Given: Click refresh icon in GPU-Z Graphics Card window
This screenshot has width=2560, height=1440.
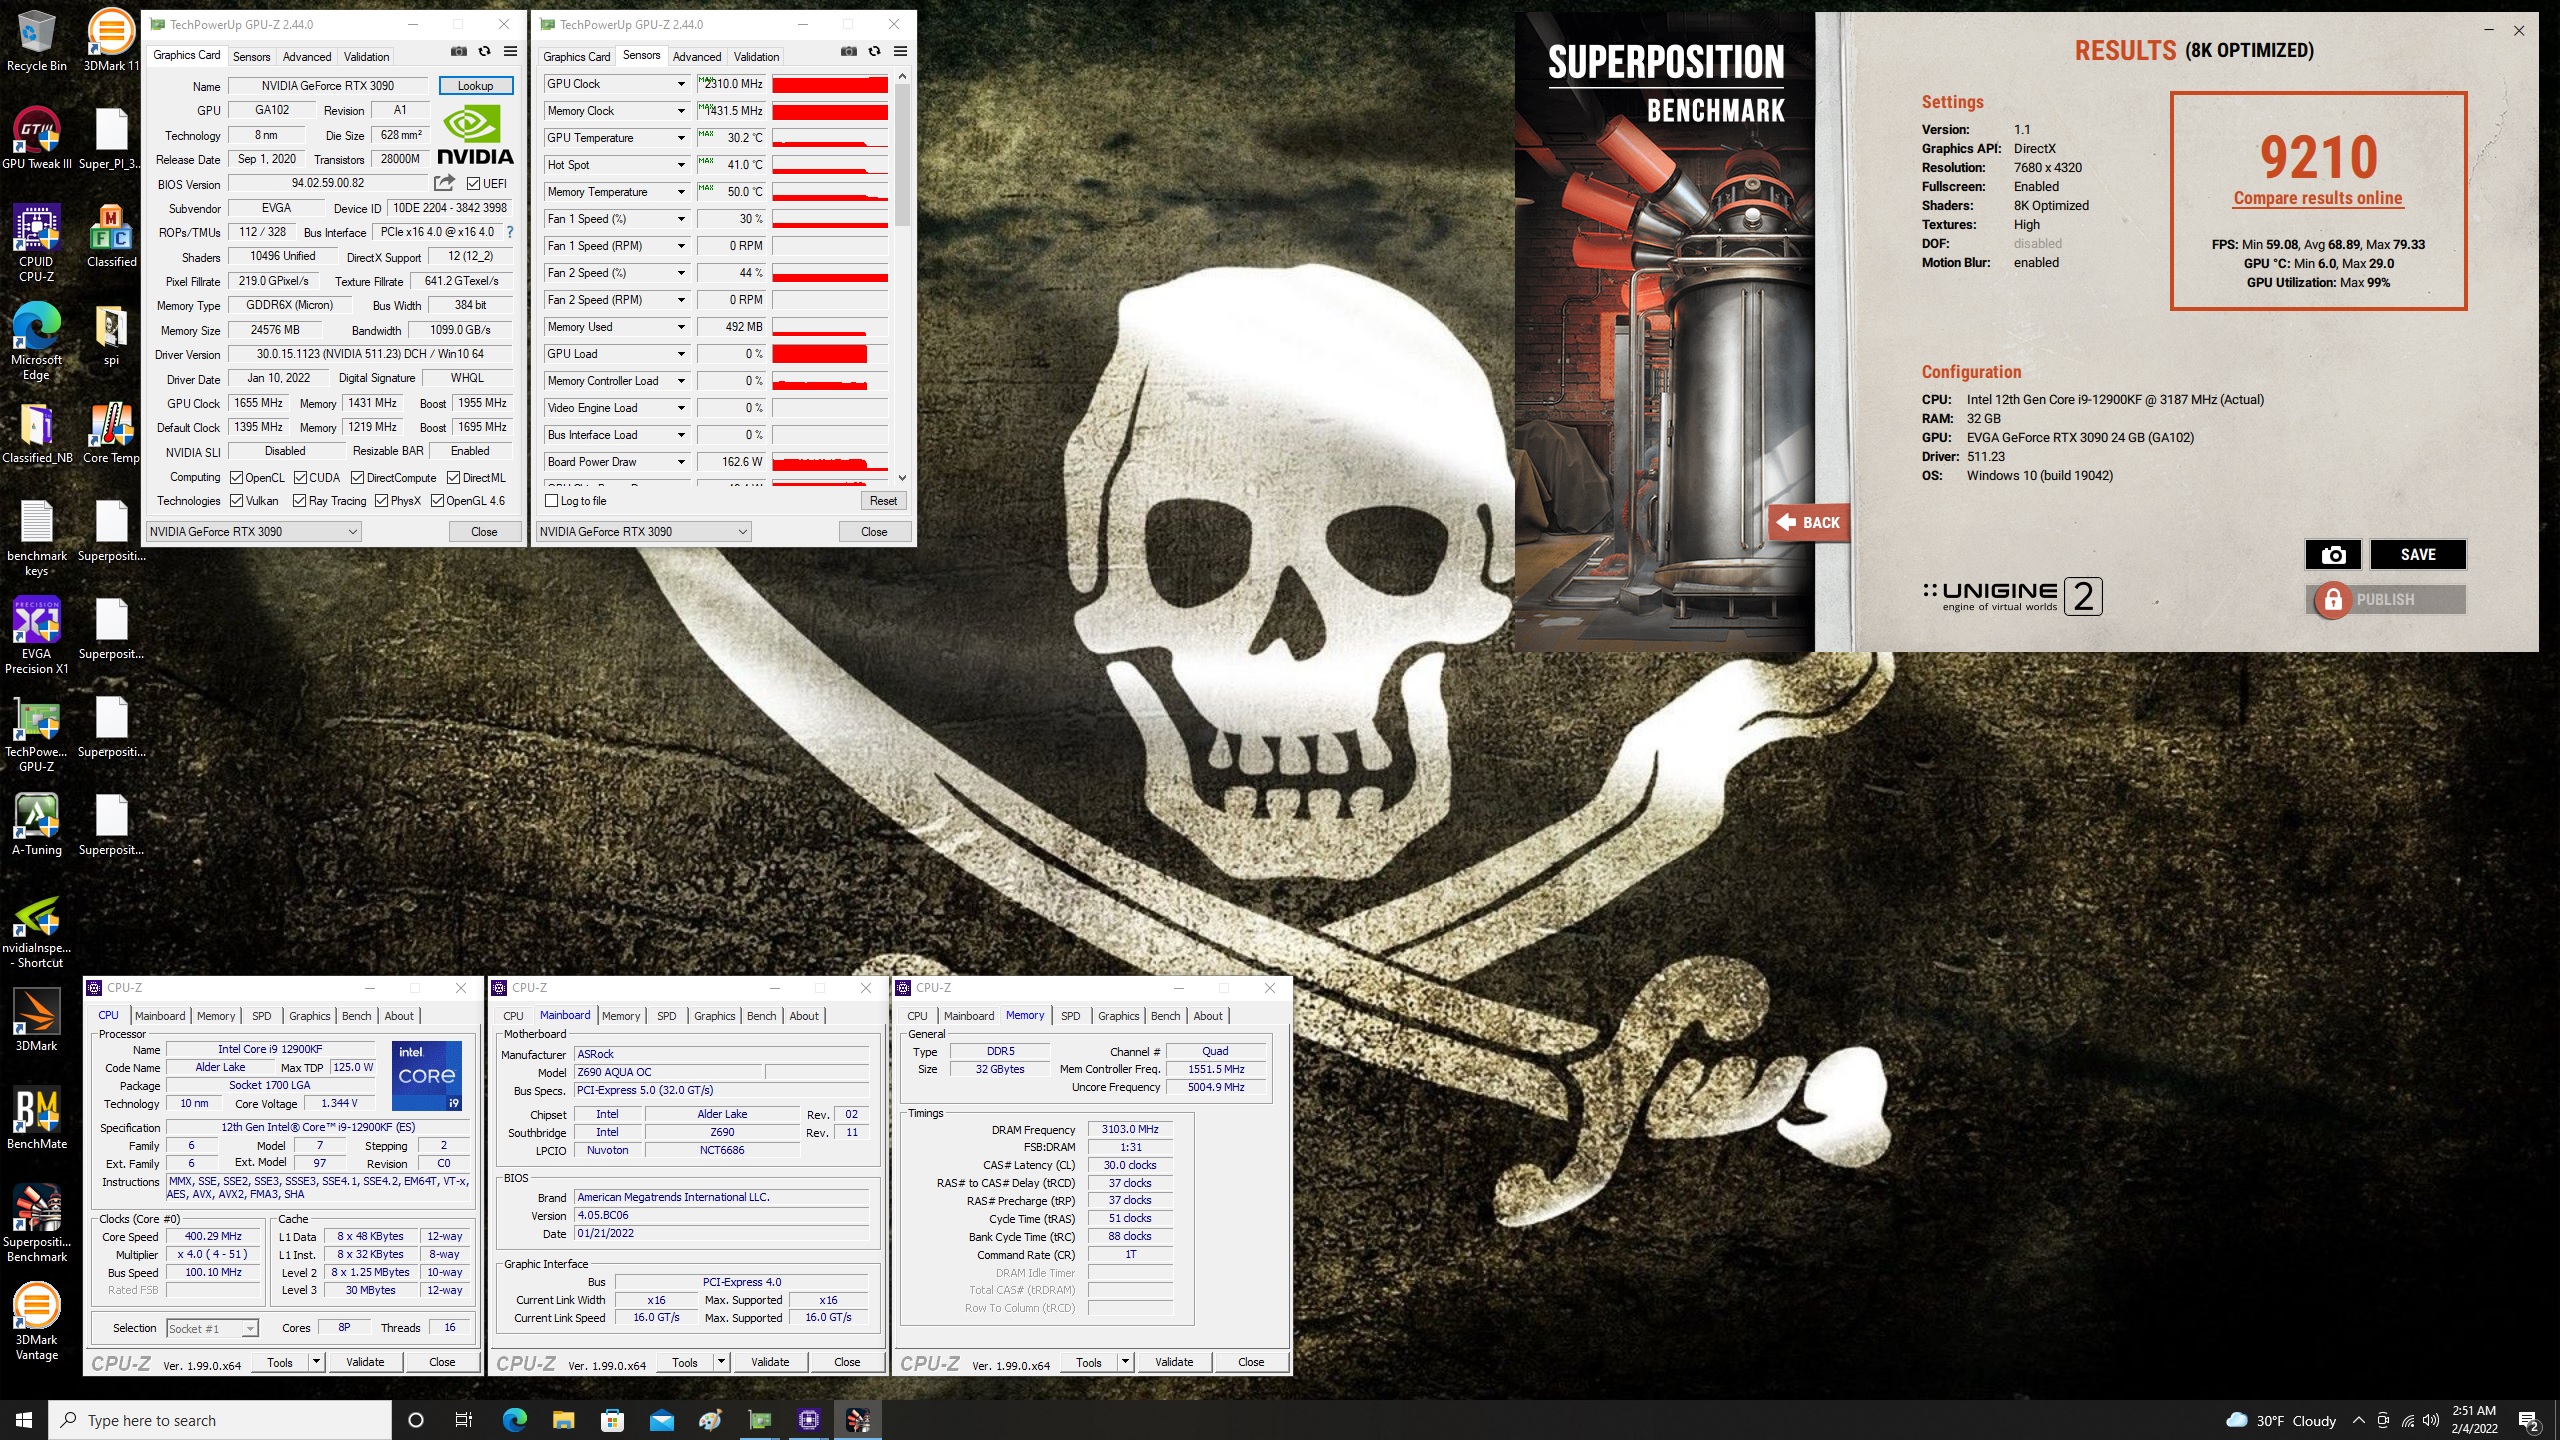Looking at the screenshot, I should (x=484, y=52).
